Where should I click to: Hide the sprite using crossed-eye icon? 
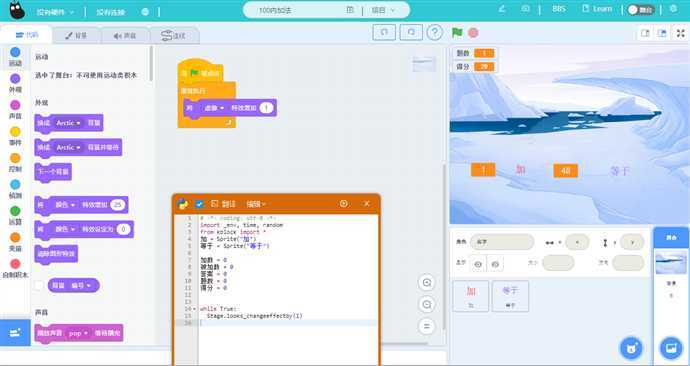click(x=495, y=264)
